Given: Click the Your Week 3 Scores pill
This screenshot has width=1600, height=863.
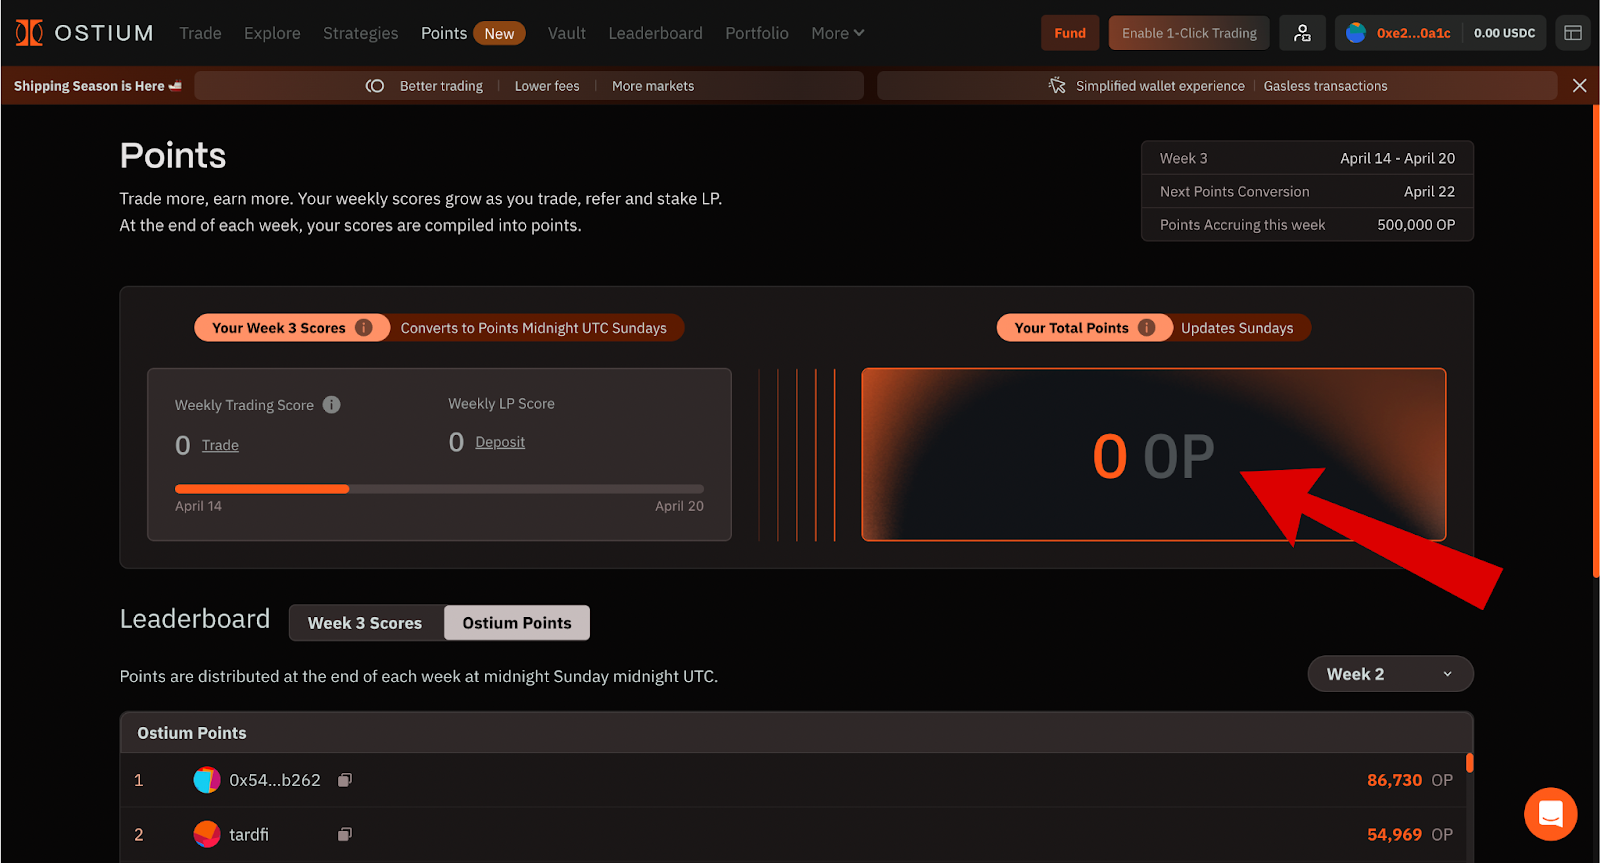Looking at the screenshot, I should pos(291,327).
